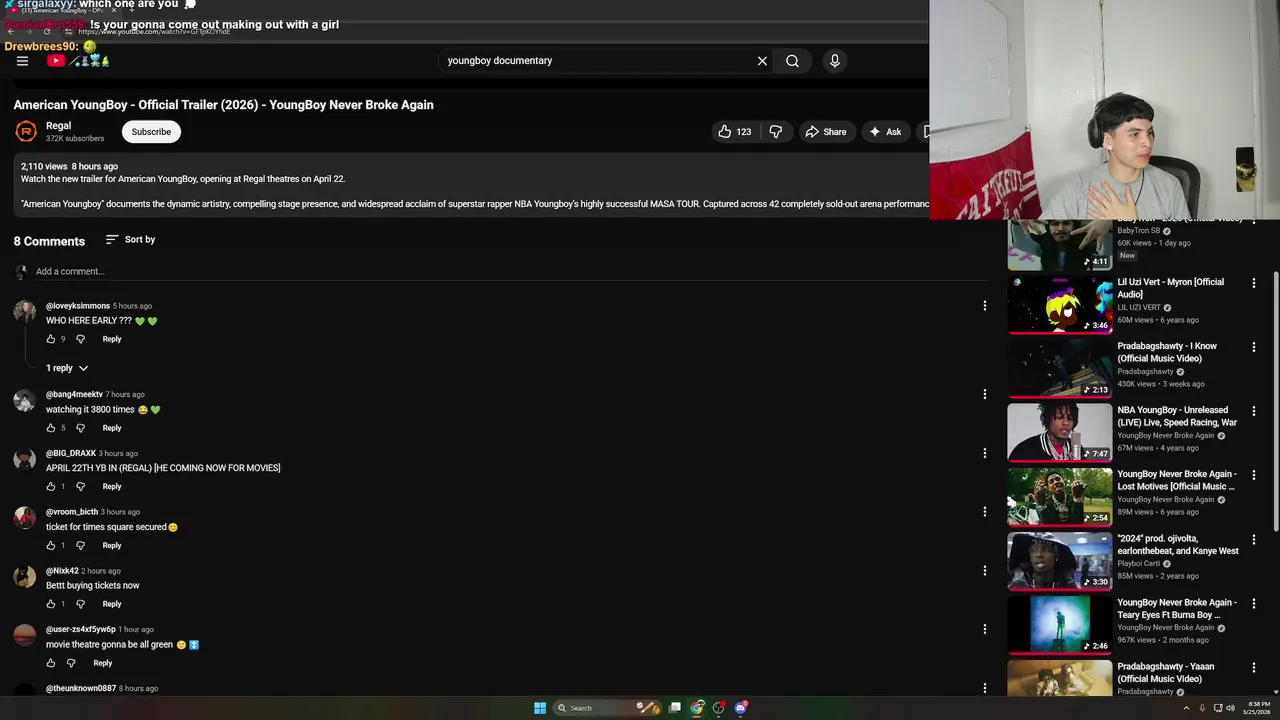Open Chrome from the taskbar
This screenshot has width=1280, height=720.
point(697,708)
